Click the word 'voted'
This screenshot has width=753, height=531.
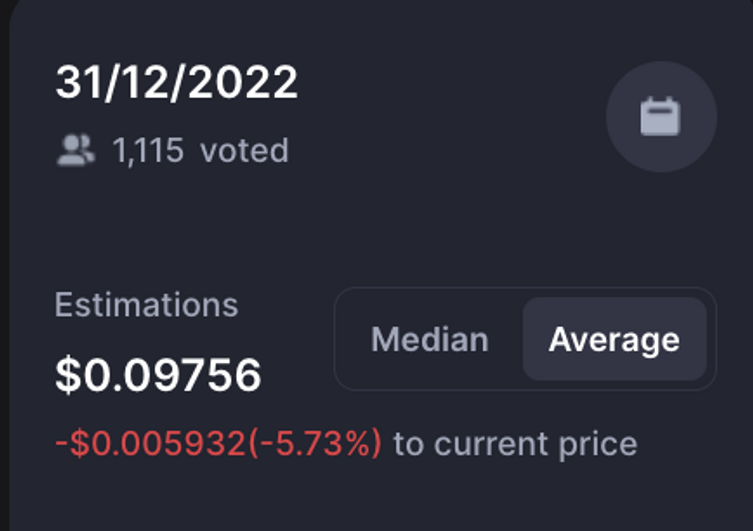click(244, 150)
